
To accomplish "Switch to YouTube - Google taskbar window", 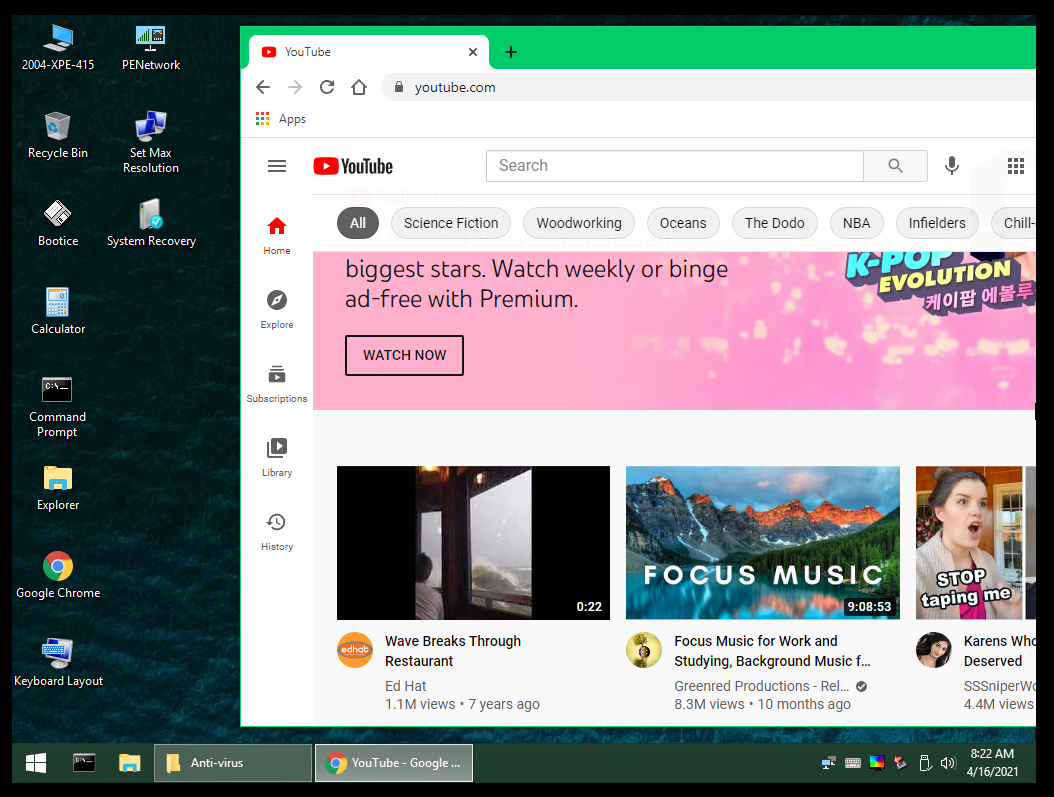I will pos(394,763).
